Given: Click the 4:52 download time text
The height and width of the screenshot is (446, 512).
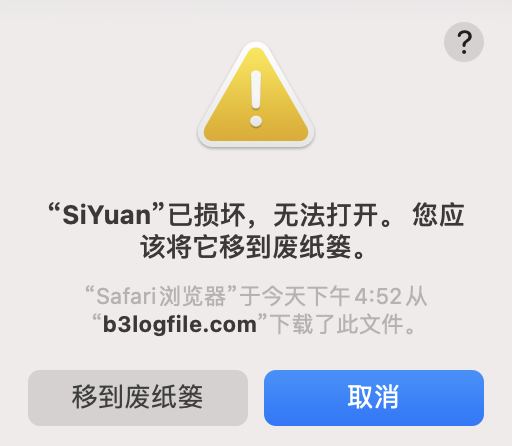Looking at the screenshot, I should 378,296.
